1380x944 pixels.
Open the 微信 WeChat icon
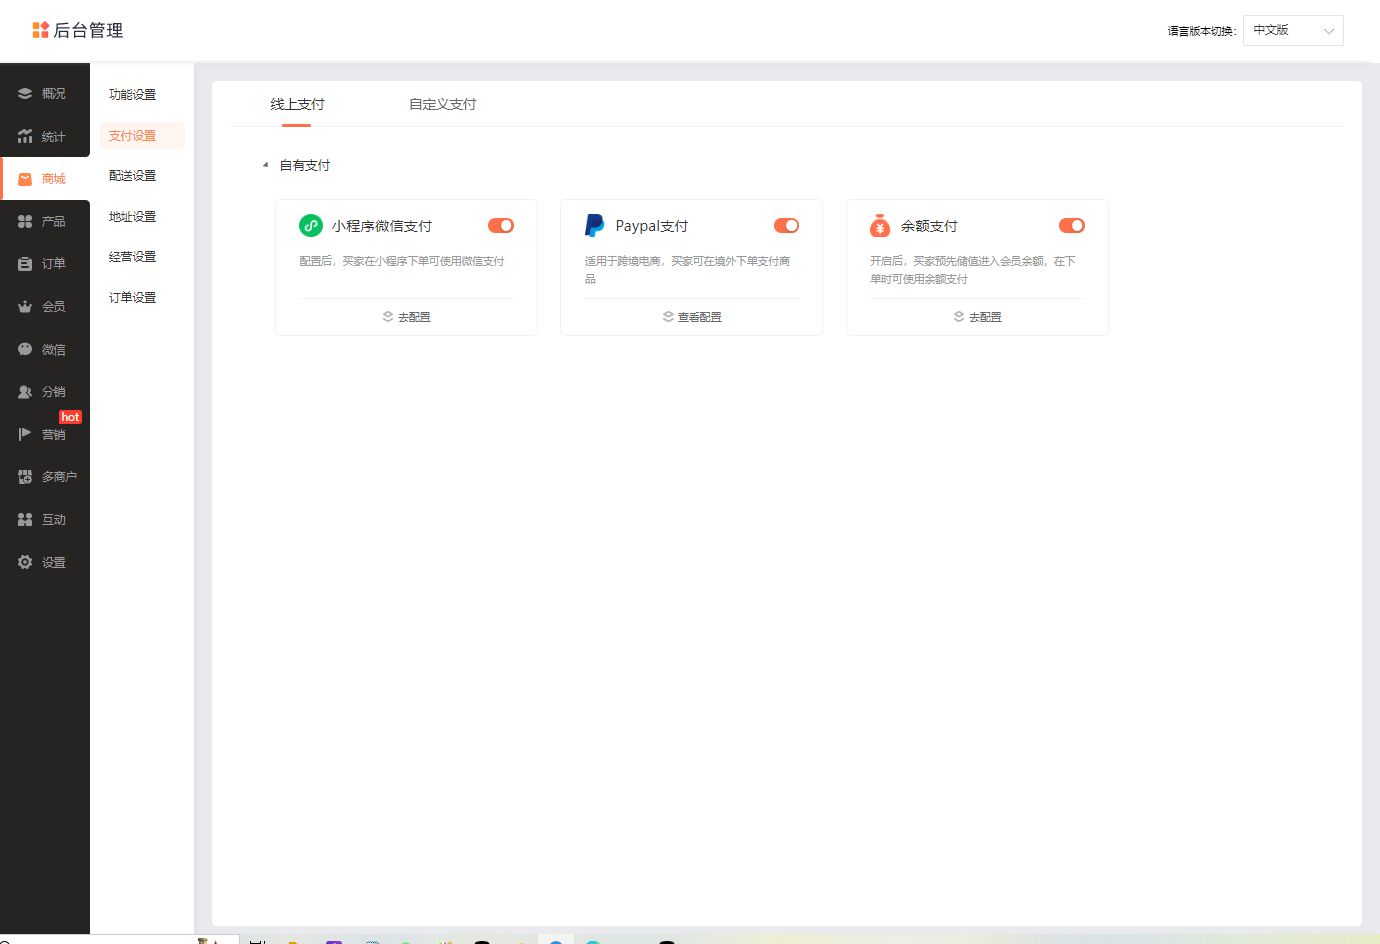pos(25,349)
